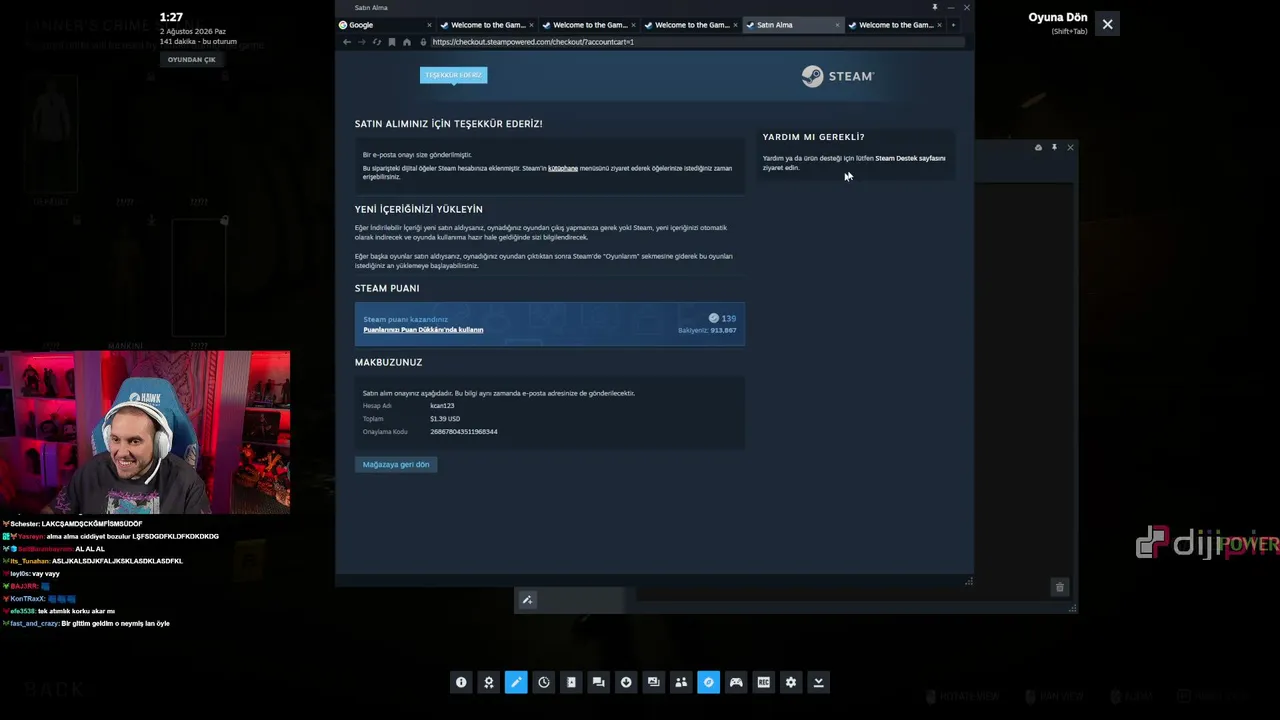This screenshot has height=720, width=1280.
Task: Open the chat bubbles icon in overlay toolbar
Action: [x=599, y=682]
